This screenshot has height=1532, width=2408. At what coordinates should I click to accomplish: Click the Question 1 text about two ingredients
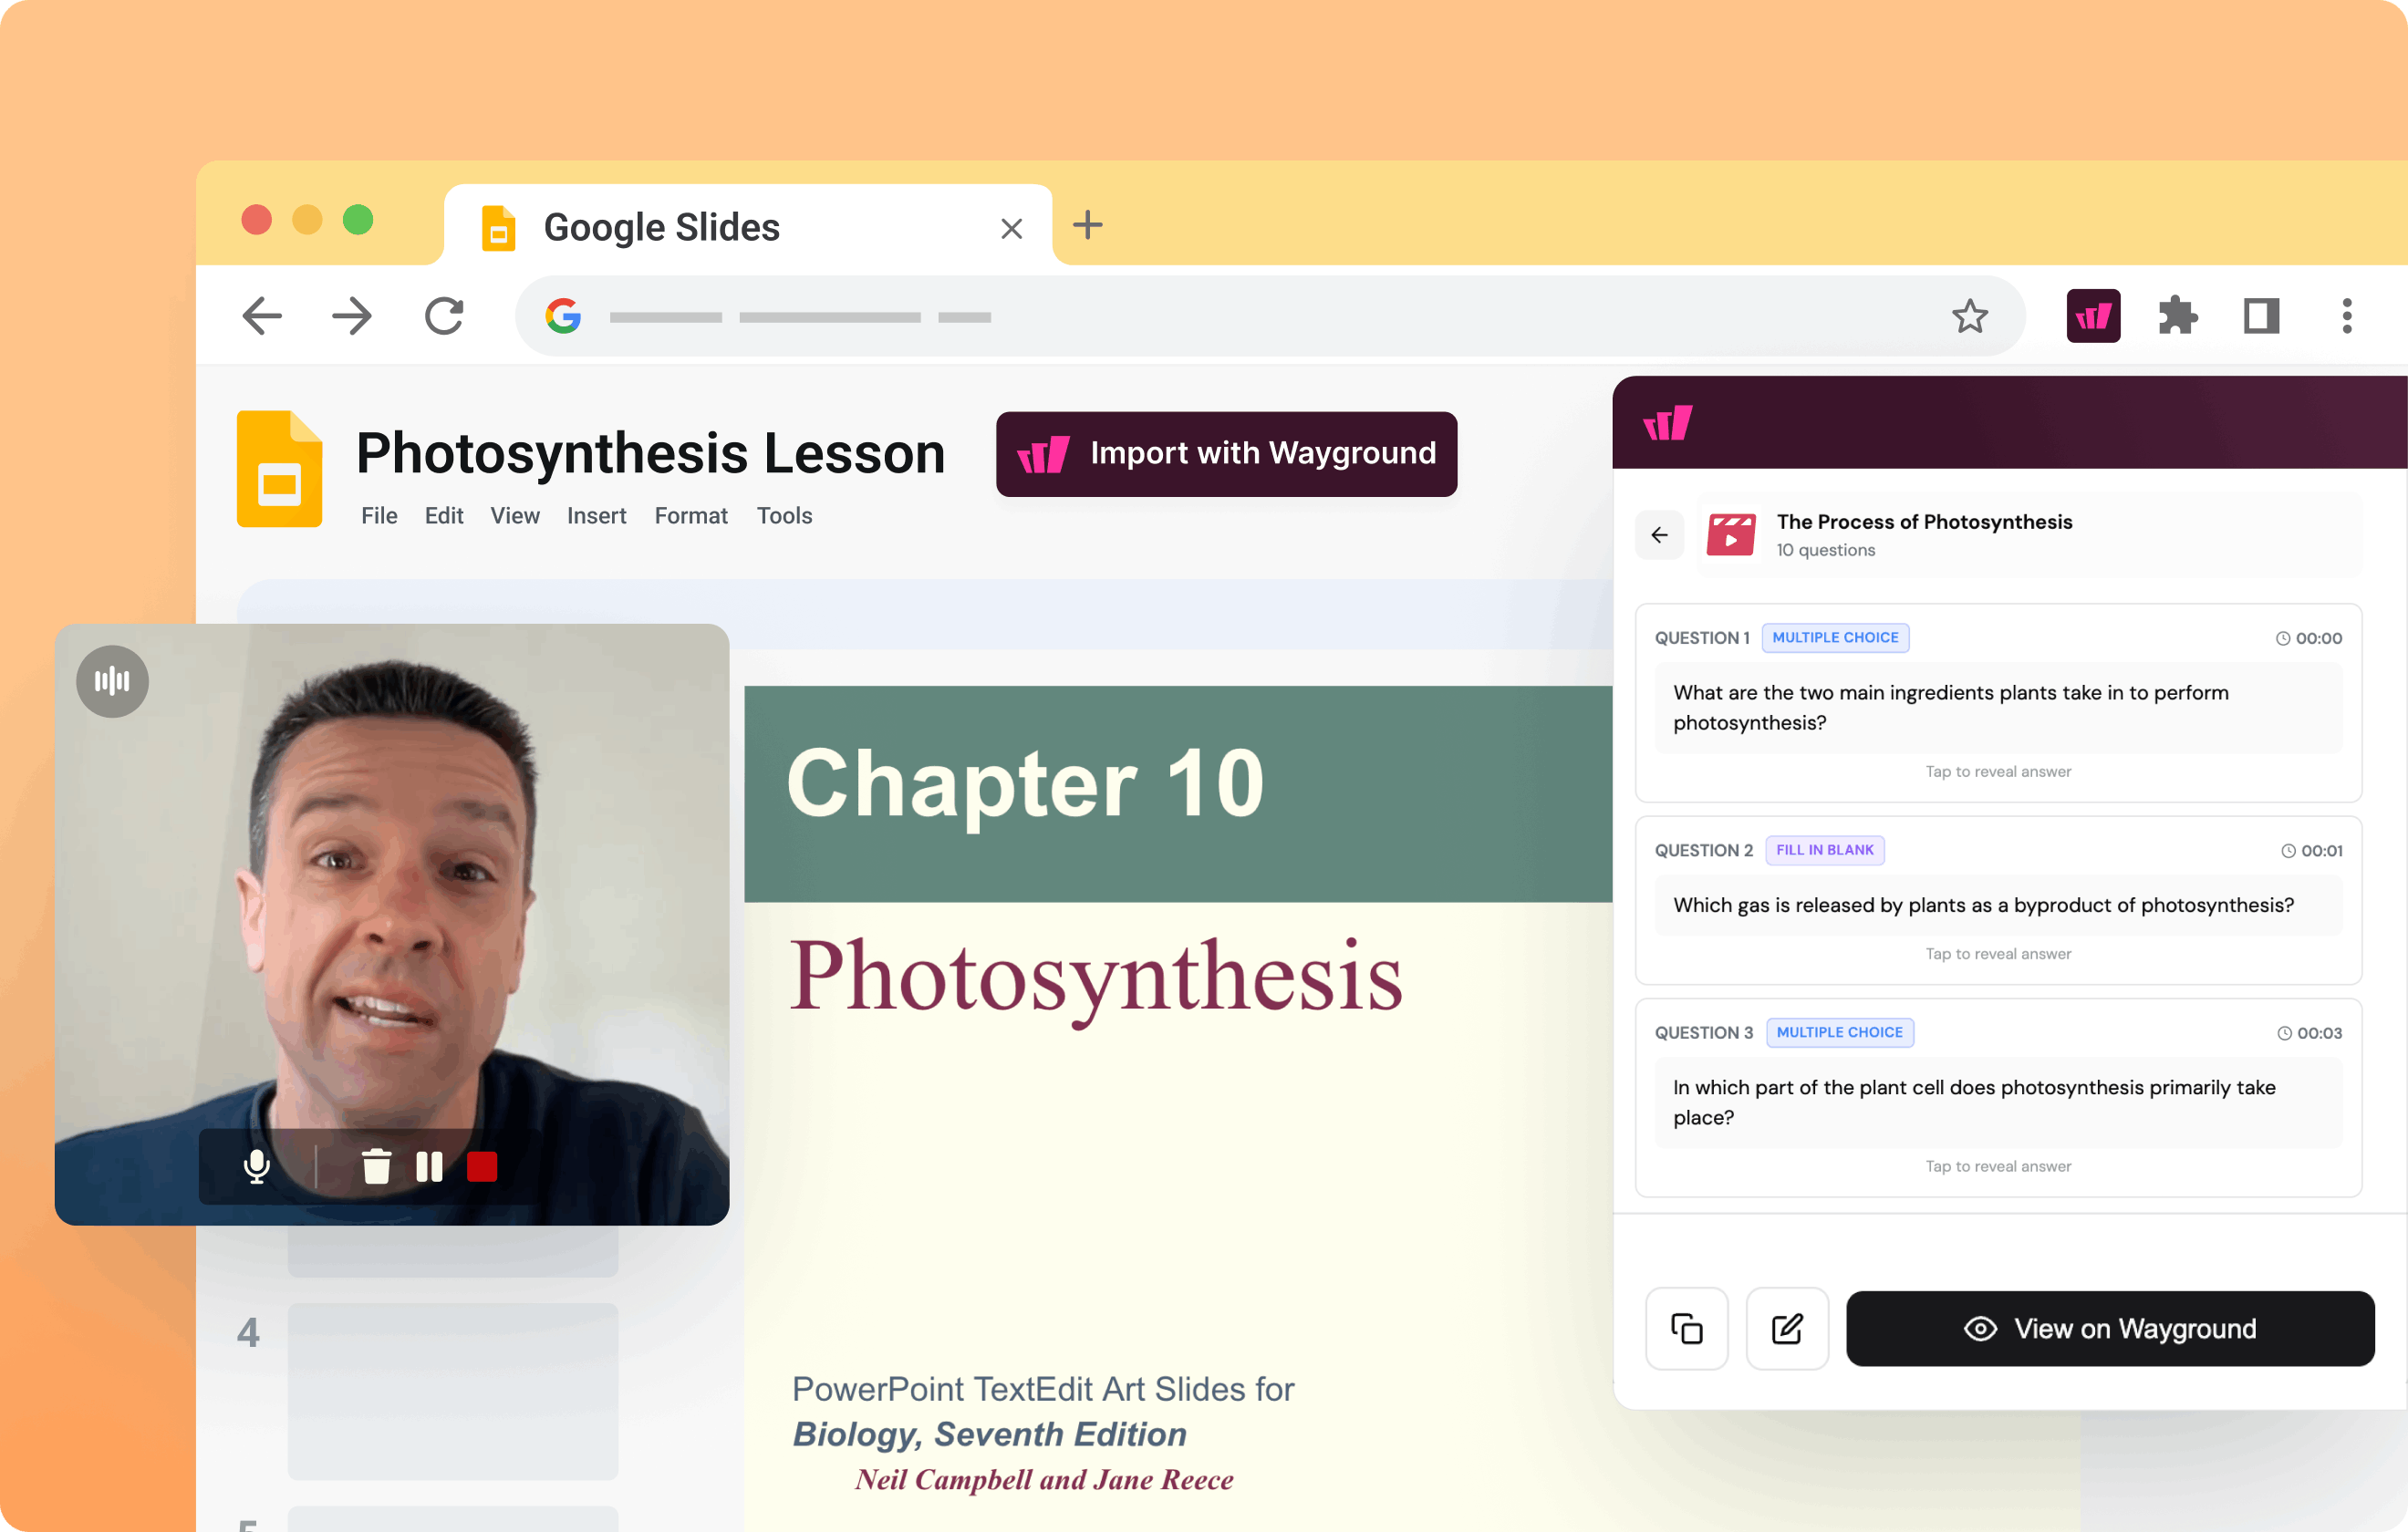click(1998, 708)
